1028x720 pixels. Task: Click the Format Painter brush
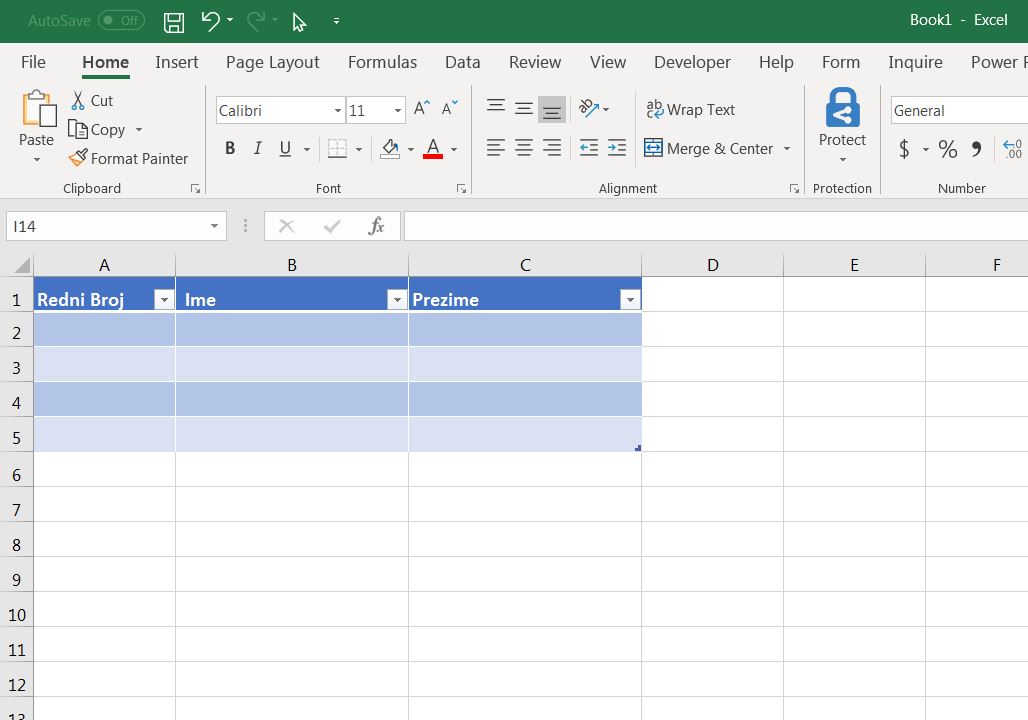click(x=128, y=158)
